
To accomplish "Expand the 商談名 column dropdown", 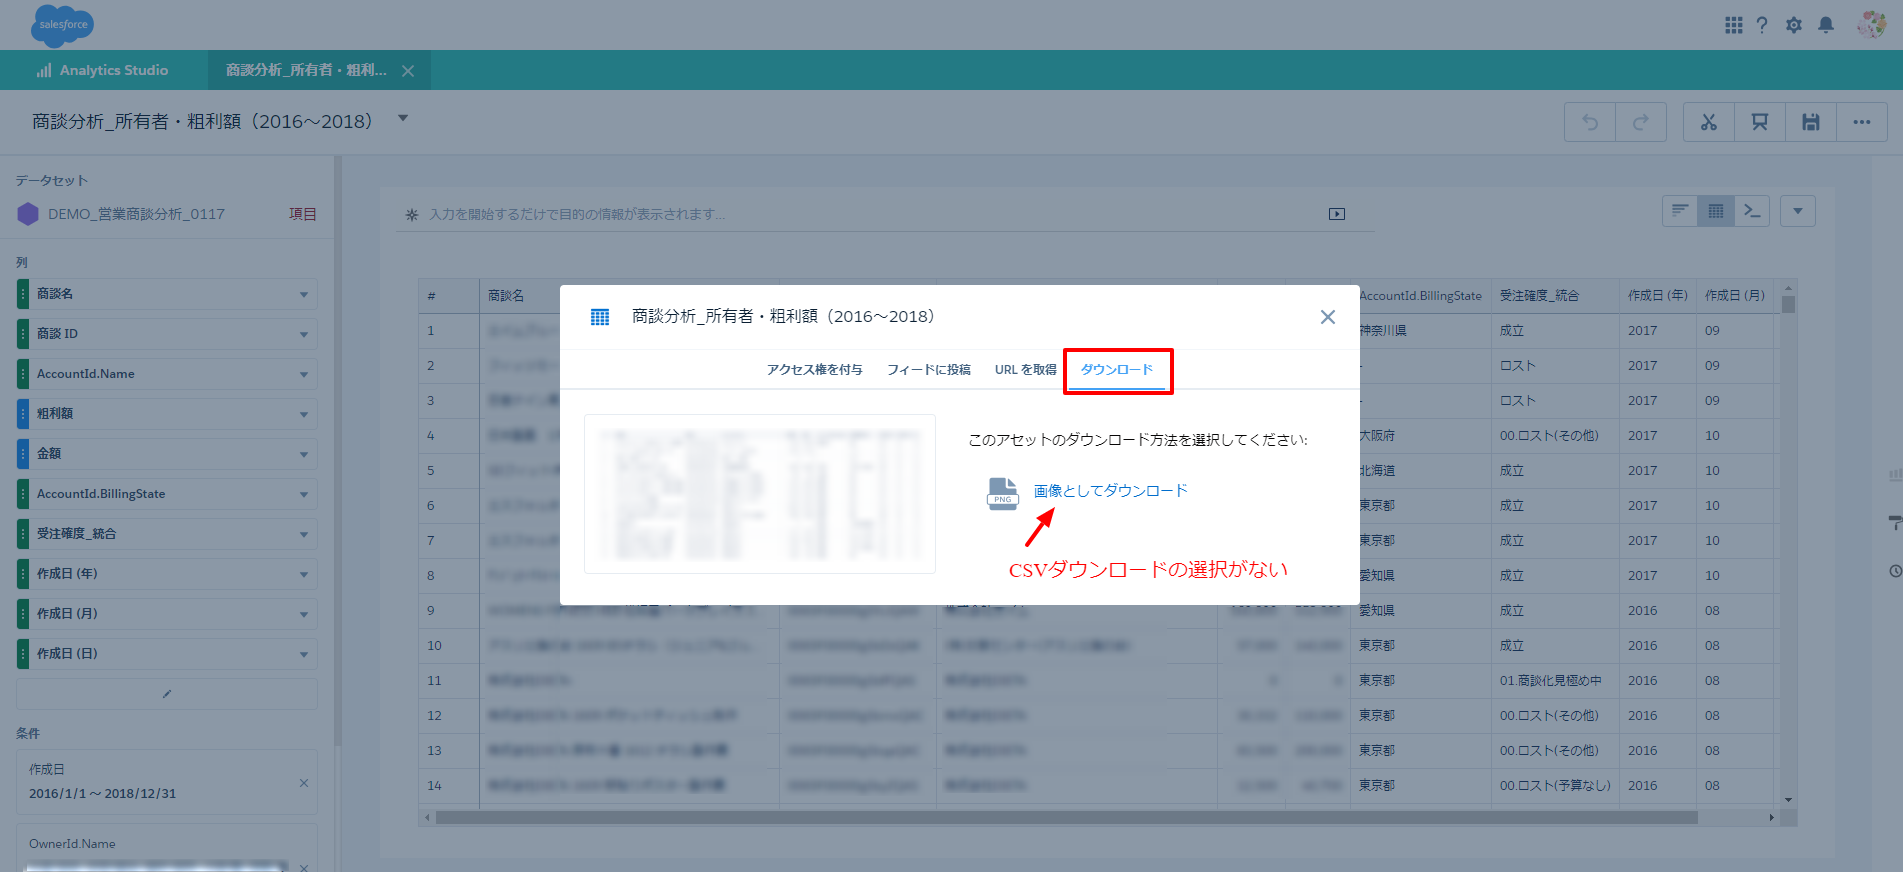I will click(303, 294).
